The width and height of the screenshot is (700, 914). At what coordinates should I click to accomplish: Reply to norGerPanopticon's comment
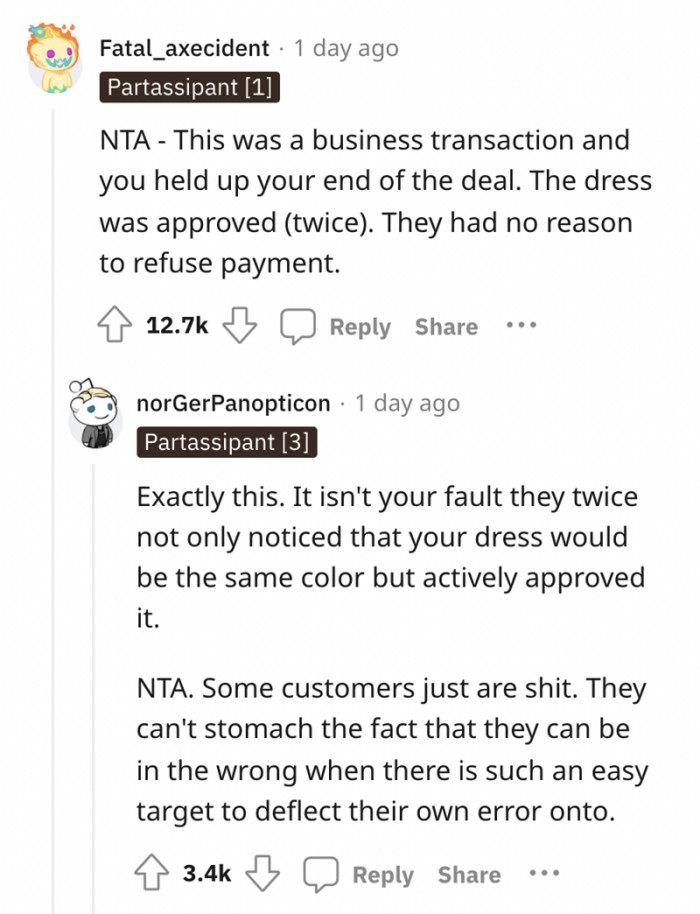point(383,875)
